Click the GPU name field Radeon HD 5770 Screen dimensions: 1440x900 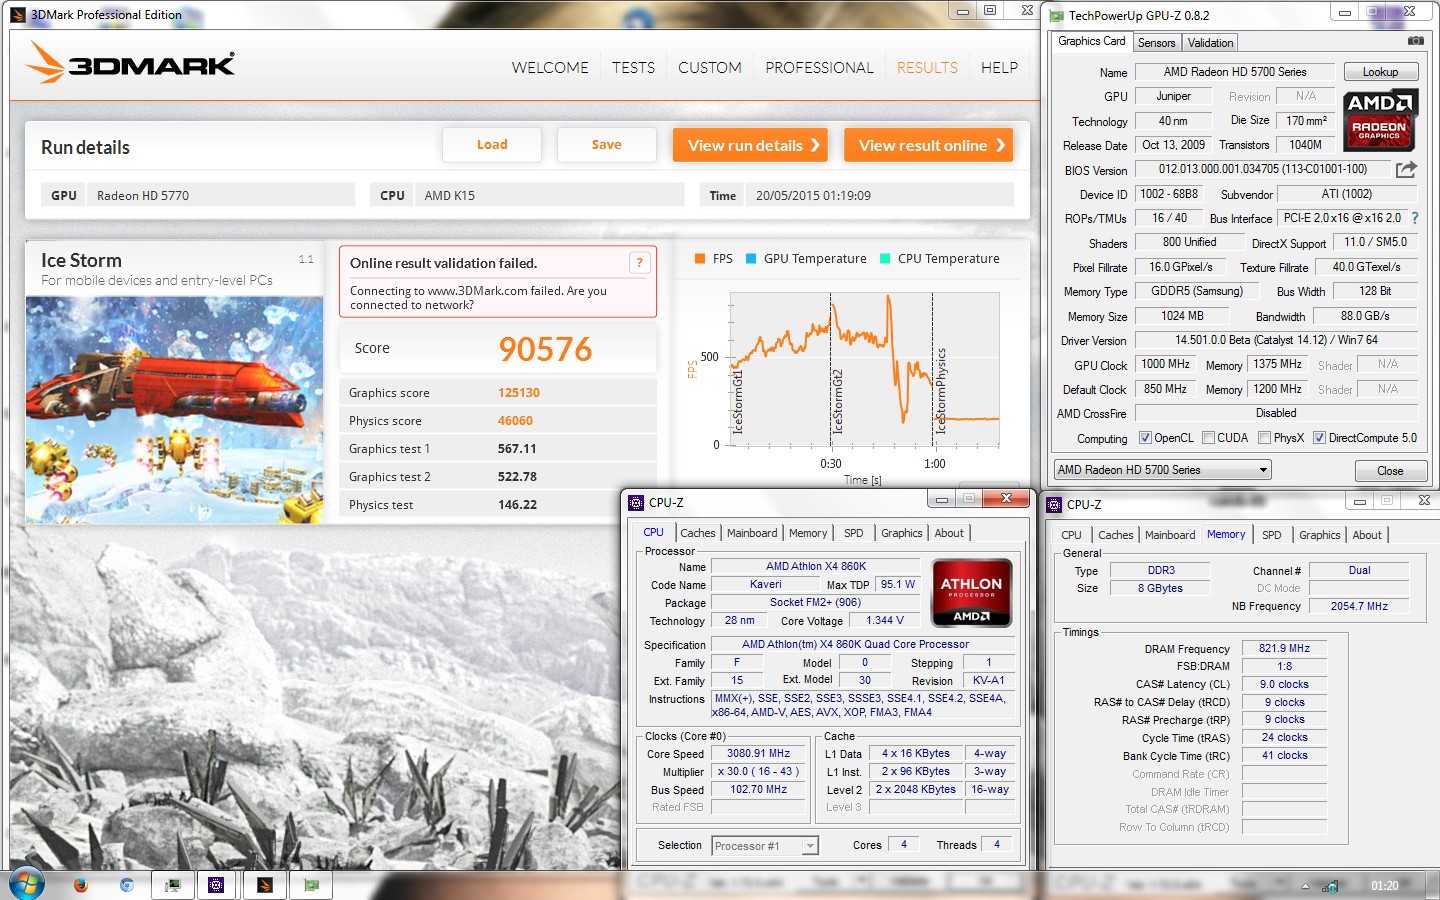[x=221, y=195]
